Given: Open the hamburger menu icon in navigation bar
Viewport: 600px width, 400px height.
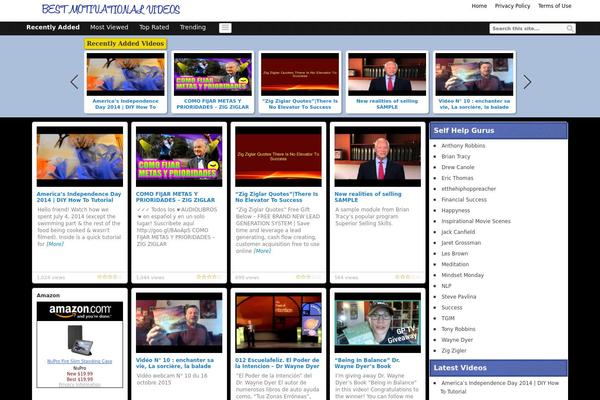Looking at the screenshot, I should tap(225, 28).
